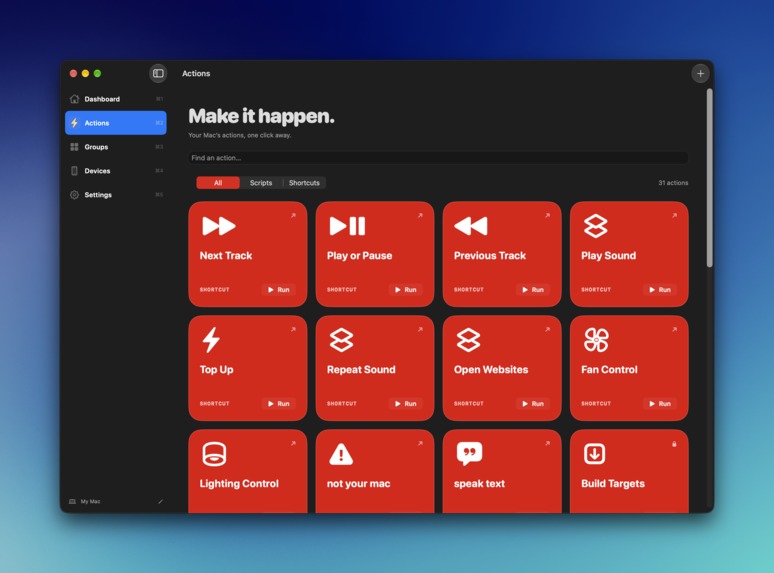Click the Play or Pause icon
The width and height of the screenshot is (774, 573).
[x=348, y=226]
